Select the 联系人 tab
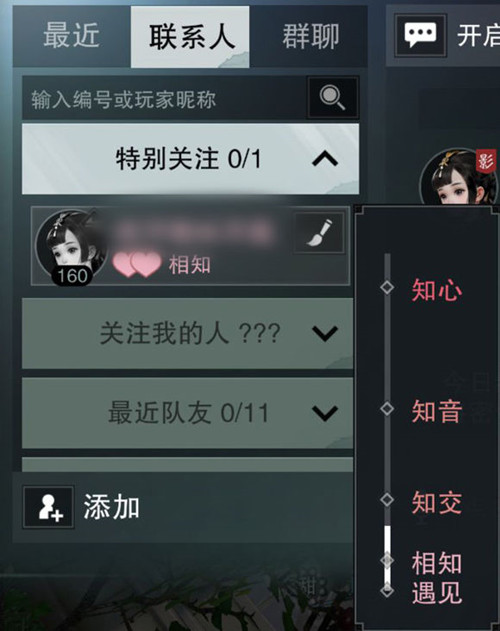500x631 pixels. coord(190,36)
